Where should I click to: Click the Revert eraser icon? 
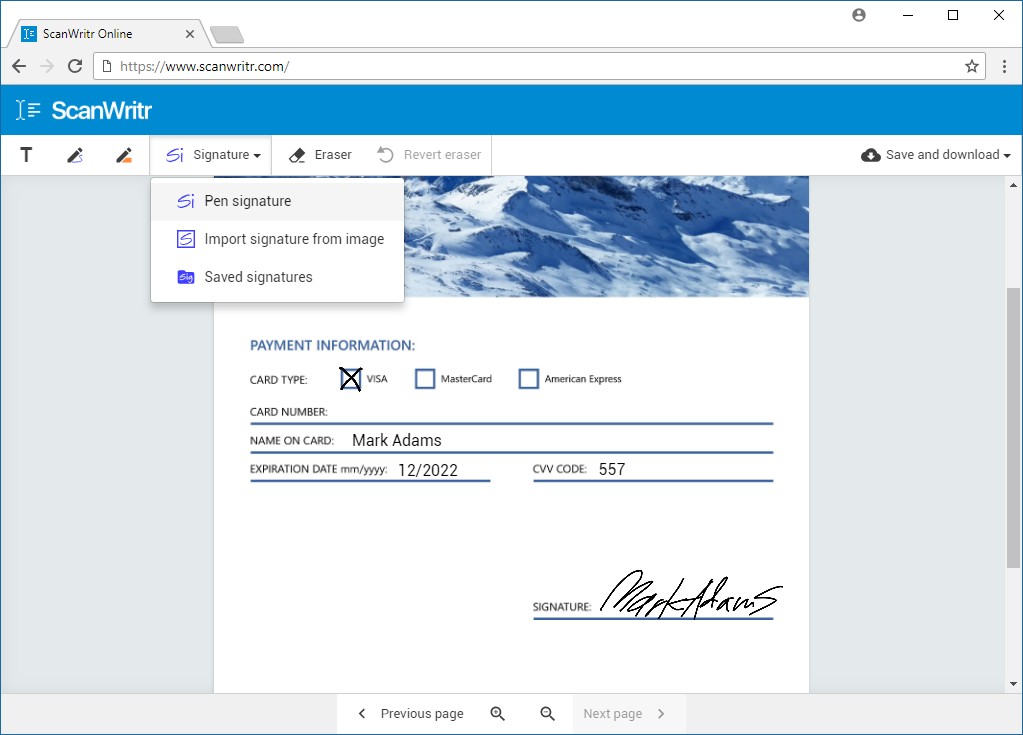[x=386, y=155]
